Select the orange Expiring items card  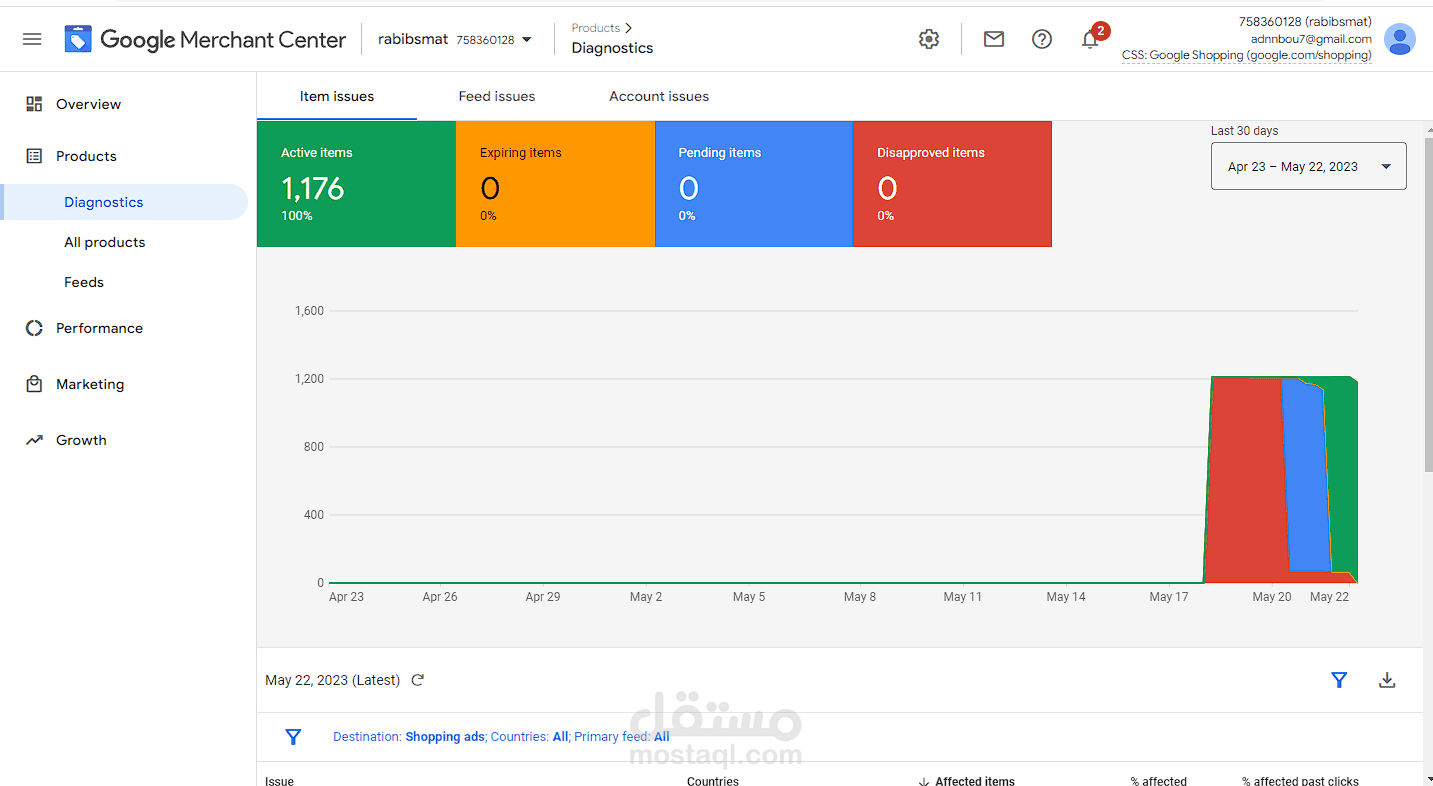555,184
